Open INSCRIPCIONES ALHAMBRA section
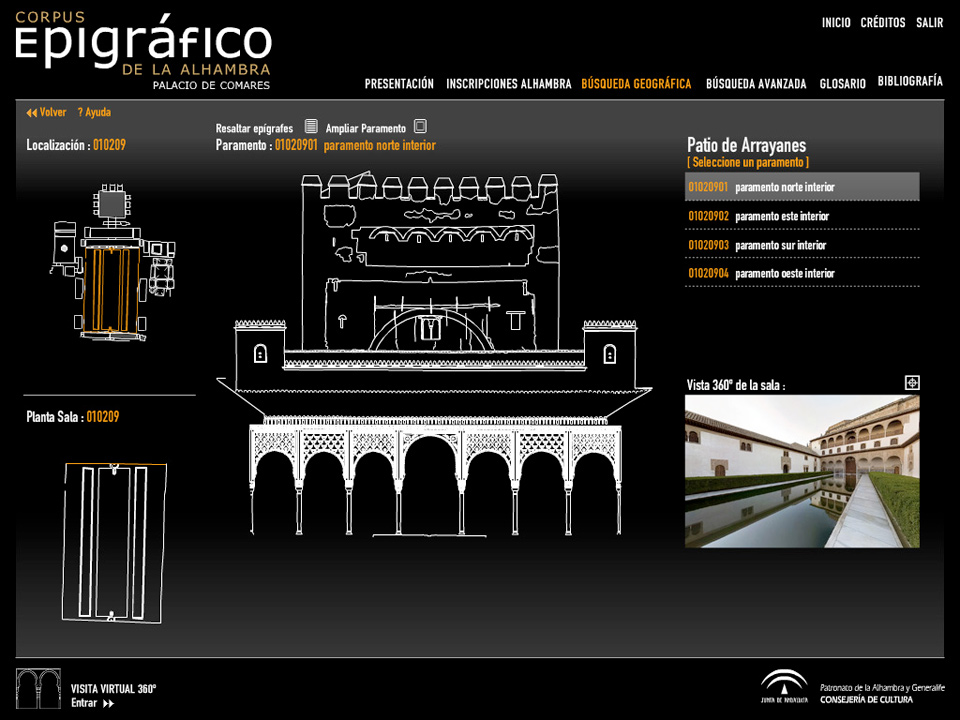 [508, 84]
